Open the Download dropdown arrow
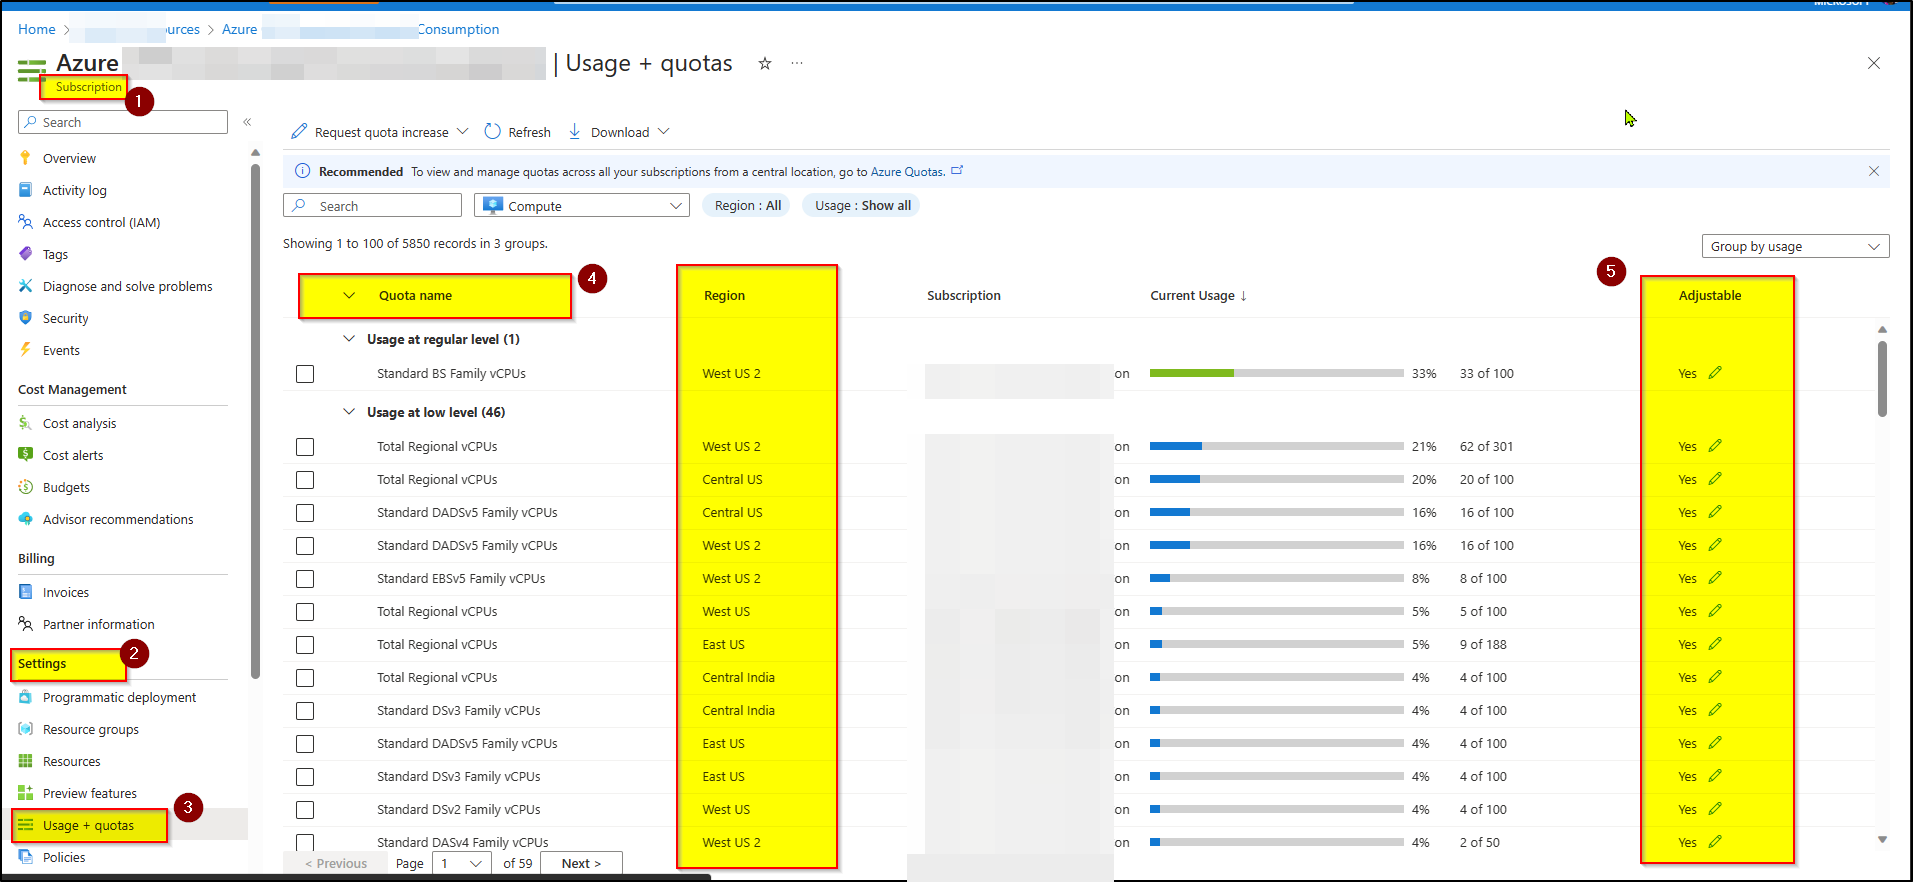This screenshot has height=882, width=1913. coord(664,131)
